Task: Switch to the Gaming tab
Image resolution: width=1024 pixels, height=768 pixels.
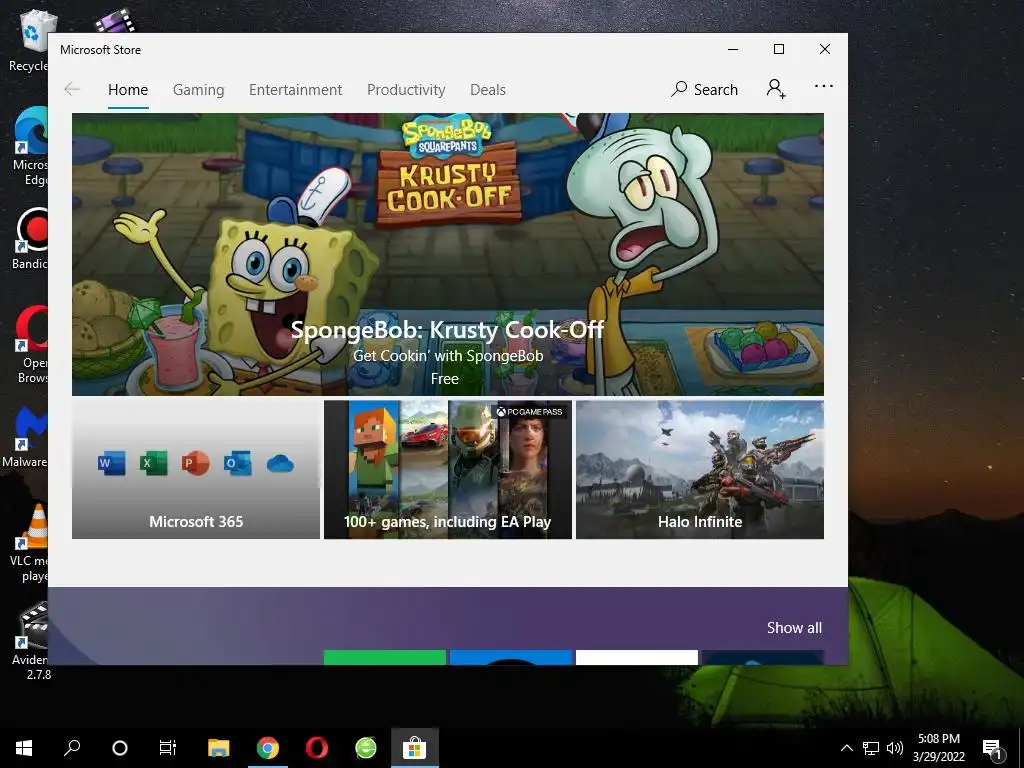Action: [199, 89]
